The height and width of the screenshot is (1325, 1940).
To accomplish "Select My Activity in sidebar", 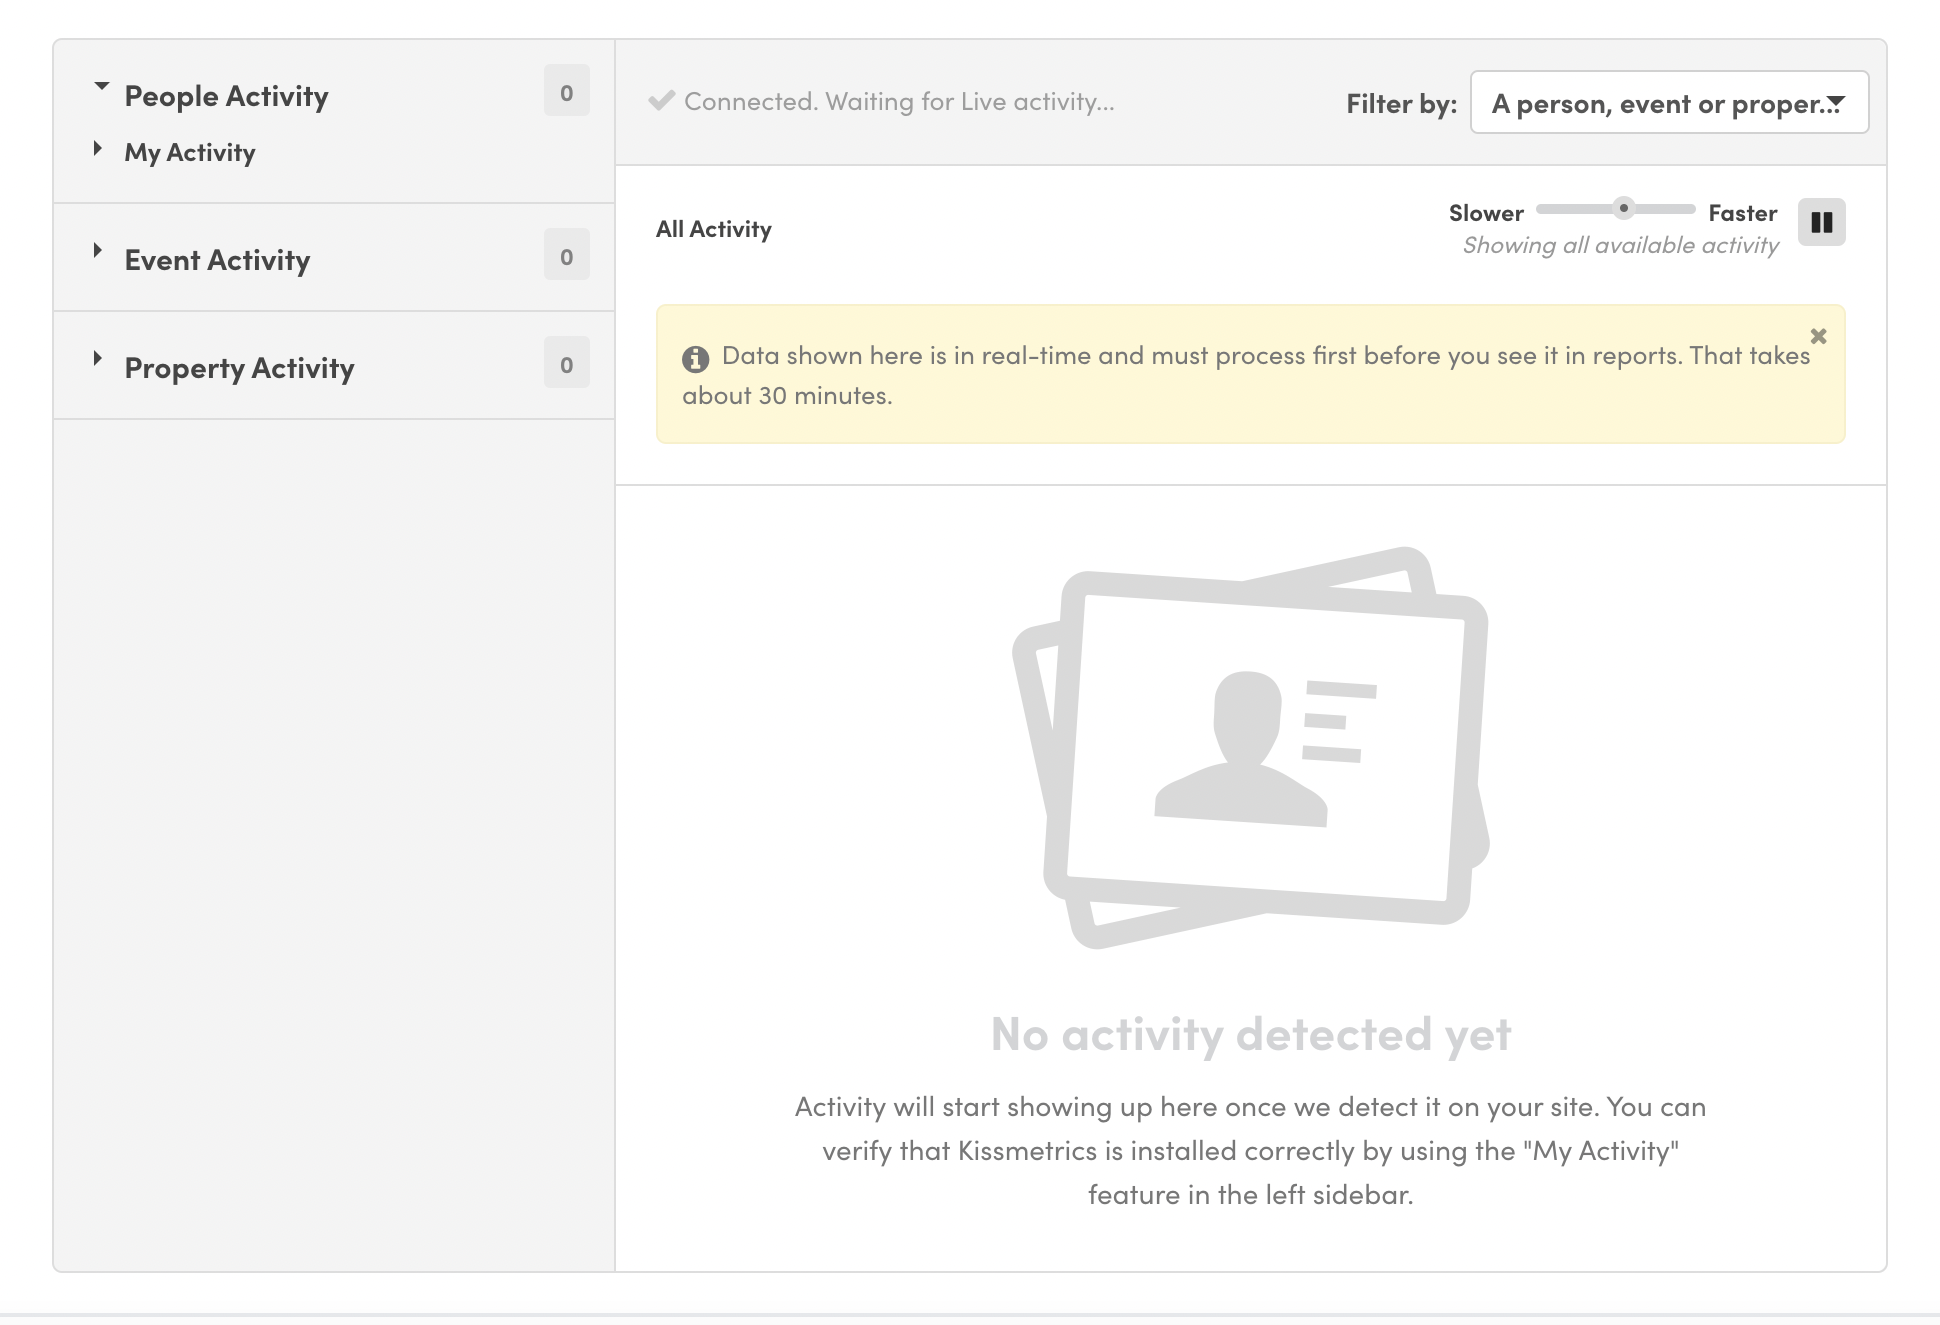I will click(190, 152).
